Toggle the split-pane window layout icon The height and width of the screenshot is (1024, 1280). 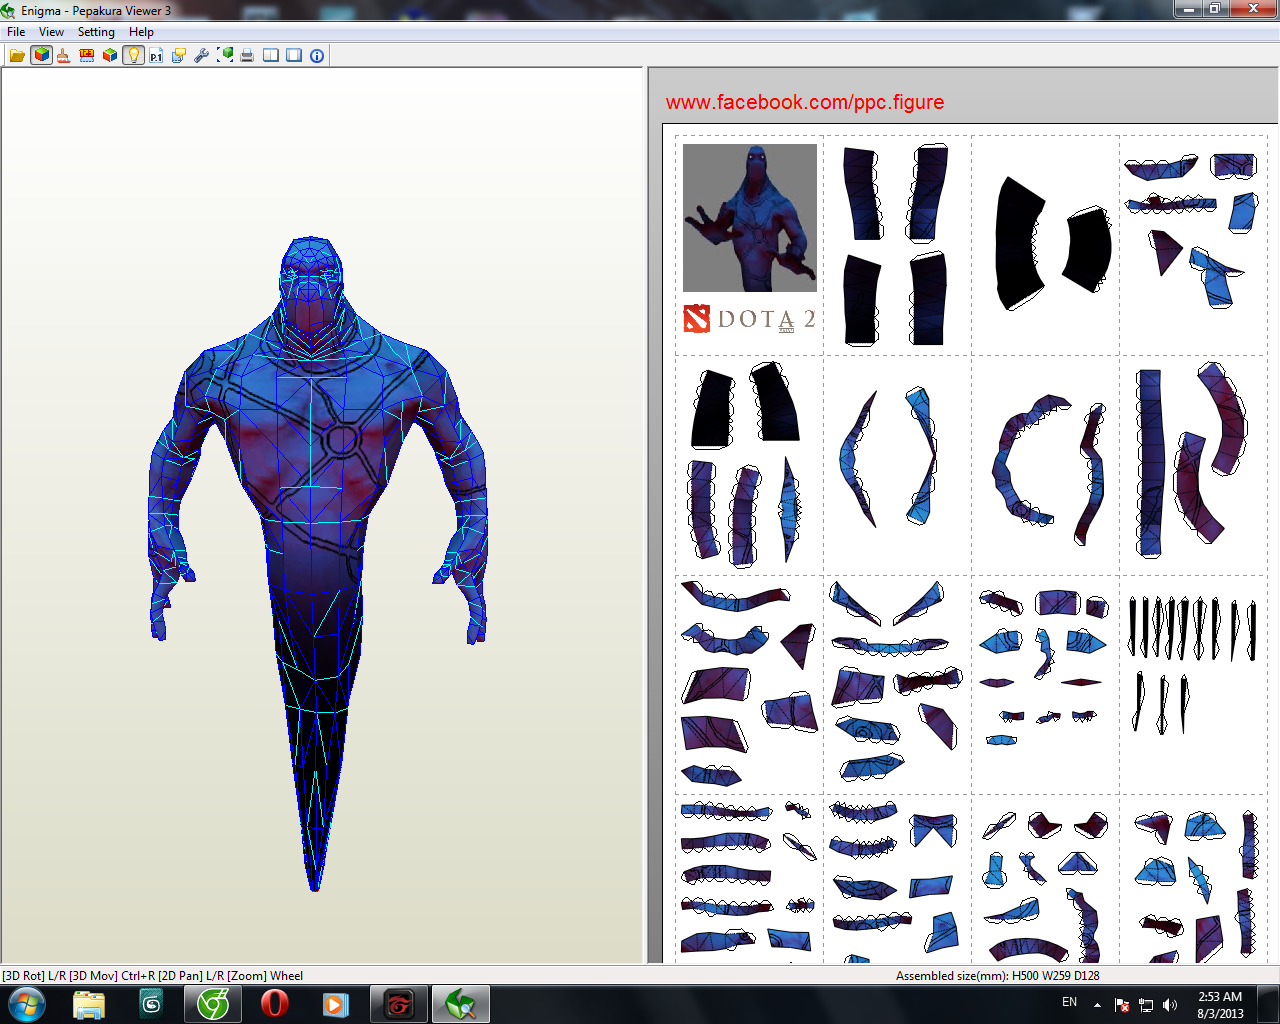coord(270,55)
